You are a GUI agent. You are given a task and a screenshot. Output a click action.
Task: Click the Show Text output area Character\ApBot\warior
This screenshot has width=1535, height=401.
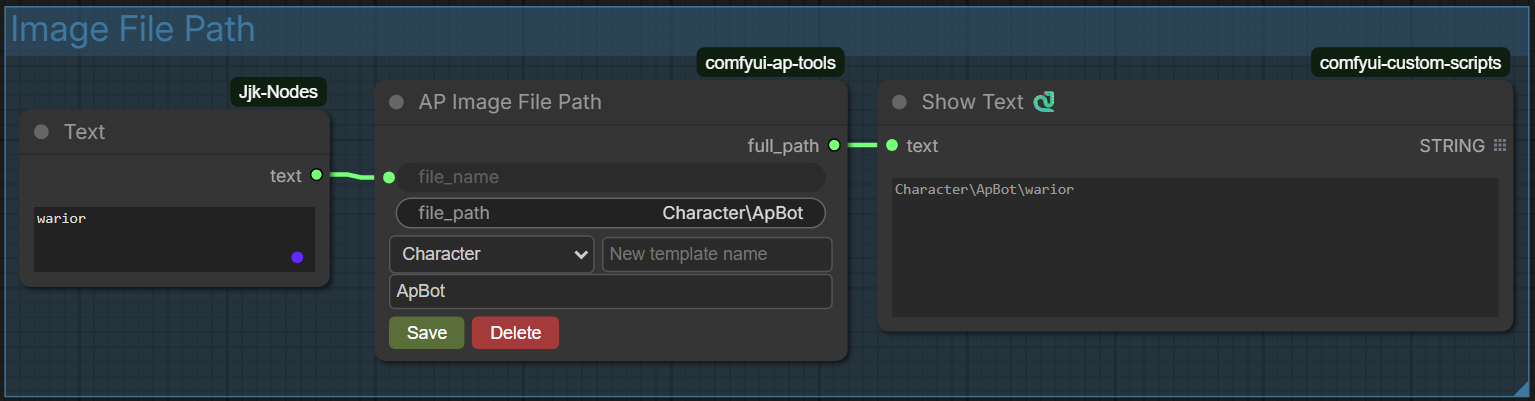1195,247
